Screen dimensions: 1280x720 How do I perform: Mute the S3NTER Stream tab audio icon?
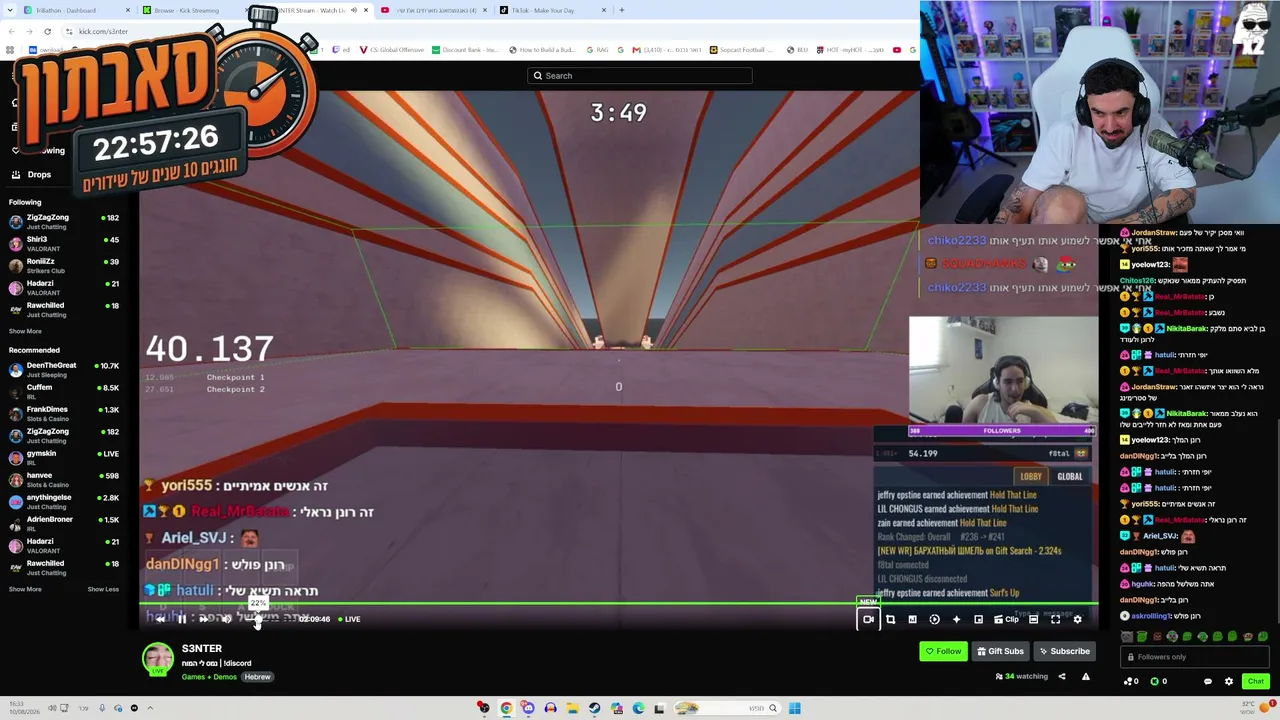tap(353, 10)
